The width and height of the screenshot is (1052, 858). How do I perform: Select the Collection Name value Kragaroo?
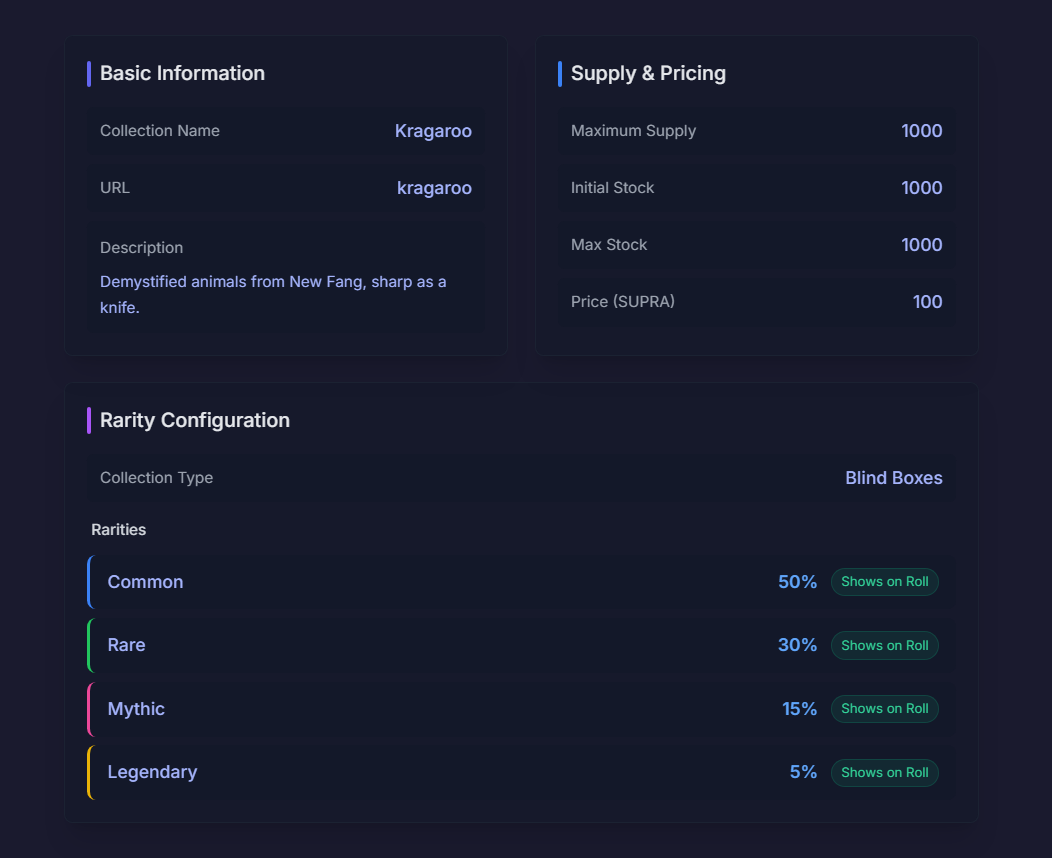tap(433, 131)
